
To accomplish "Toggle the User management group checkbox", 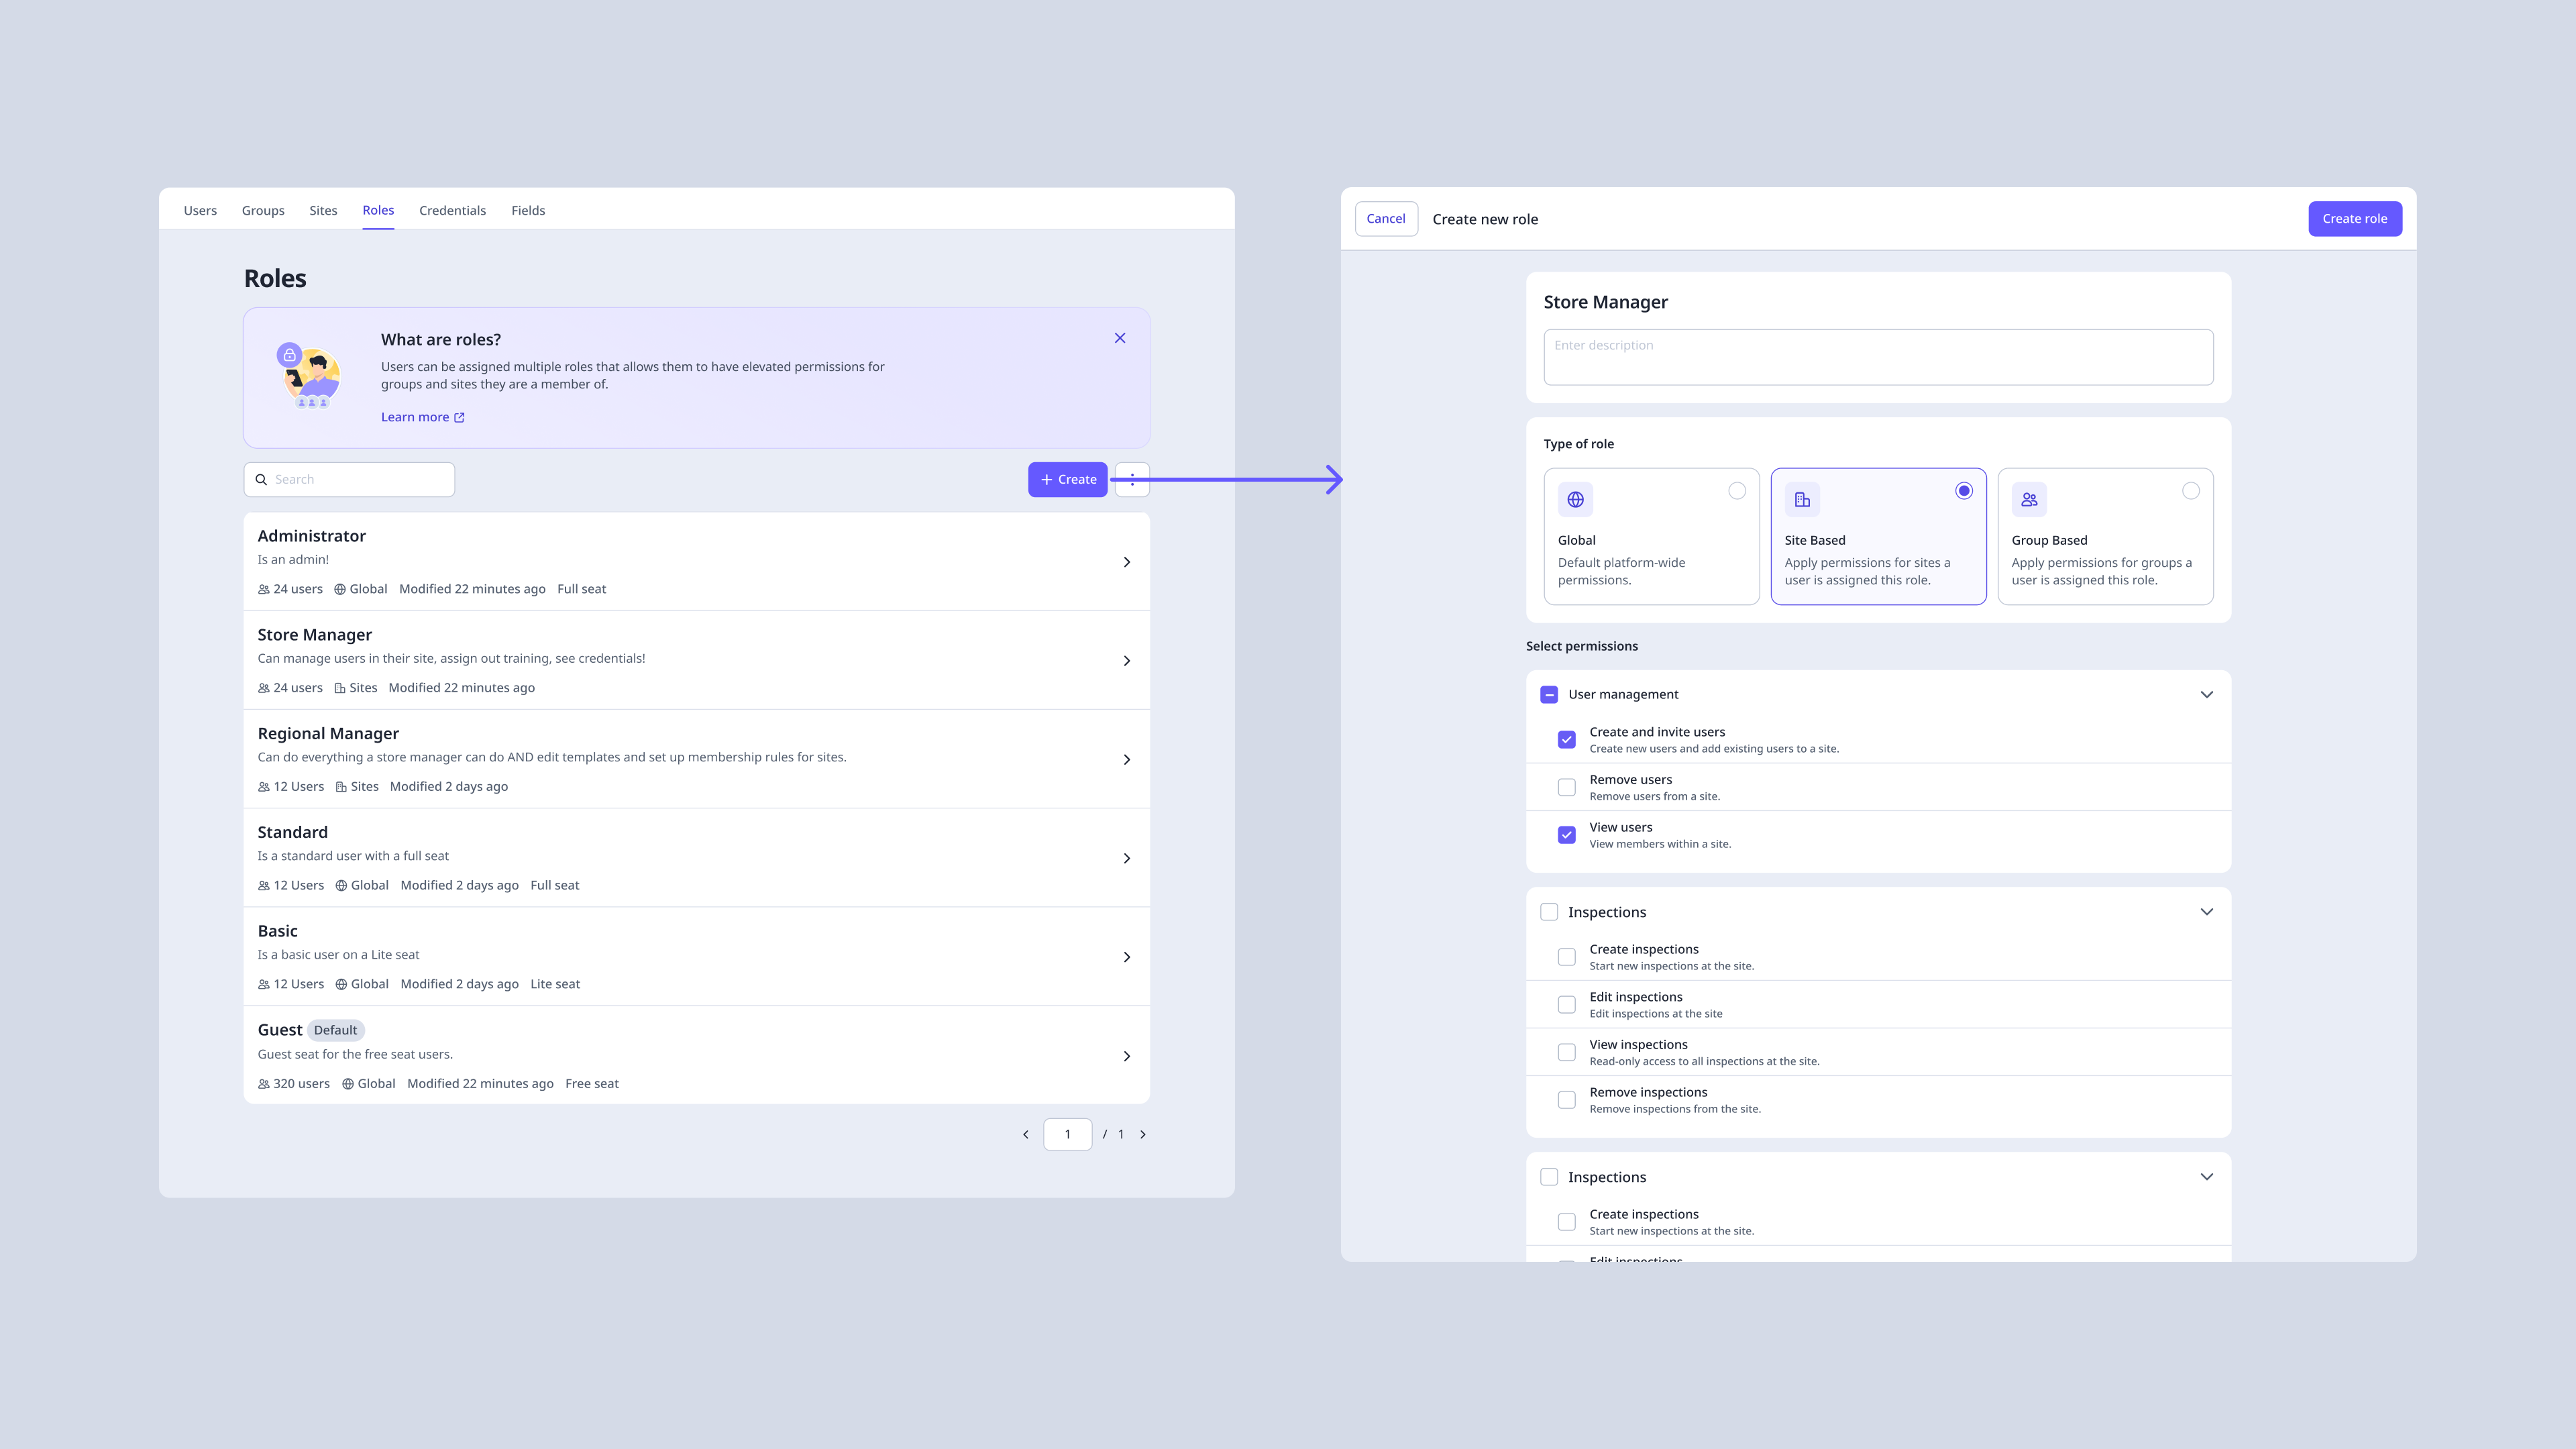I will tap(1549, 694).
